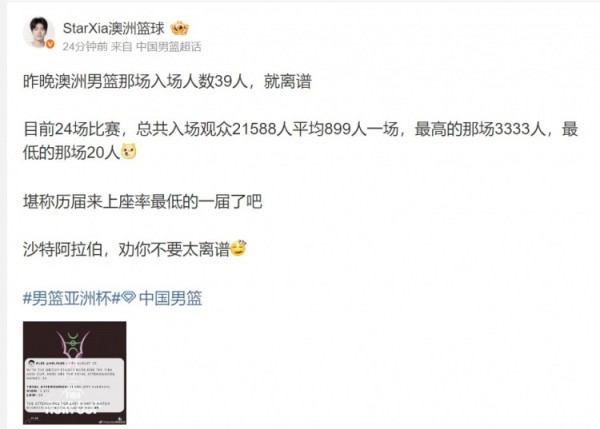Image resolution: width=600 pixels, height=429 pixels.
Task: Open the username StarXia澳洲篮球
Action: tap(113, 28)
